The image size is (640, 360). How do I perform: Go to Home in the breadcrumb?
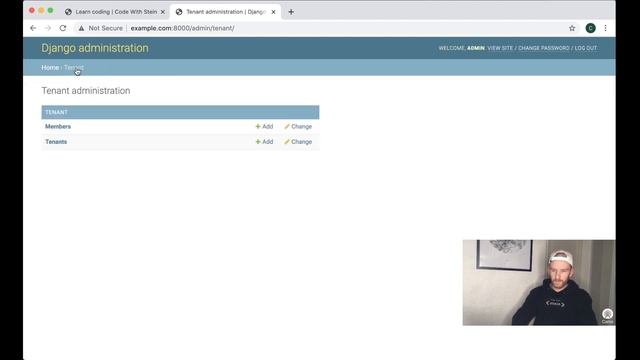(50, 67)
